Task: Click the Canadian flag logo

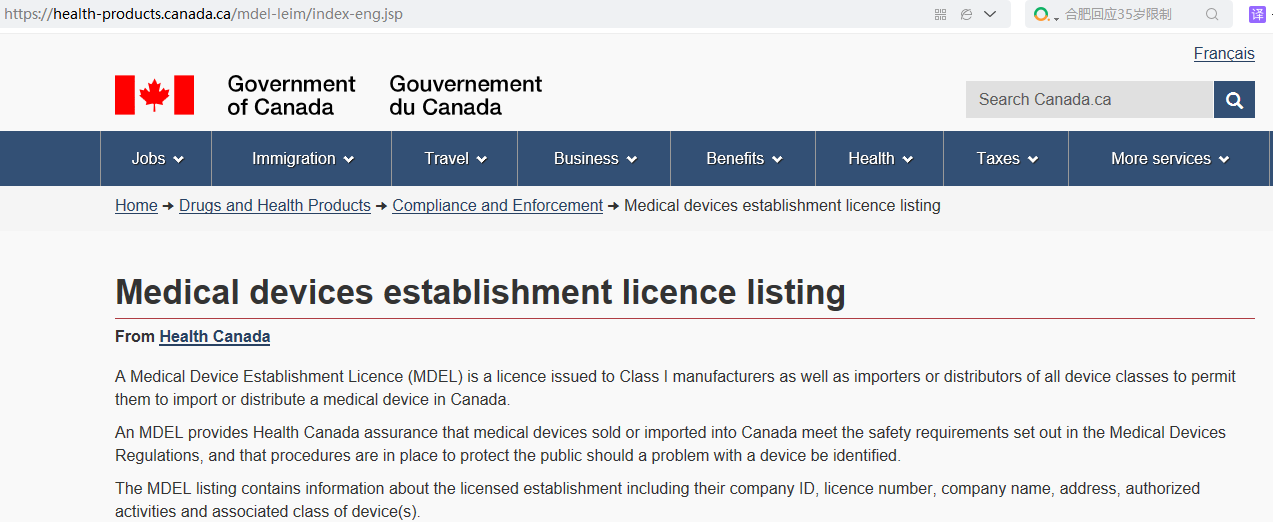Action: click(154, 95)
